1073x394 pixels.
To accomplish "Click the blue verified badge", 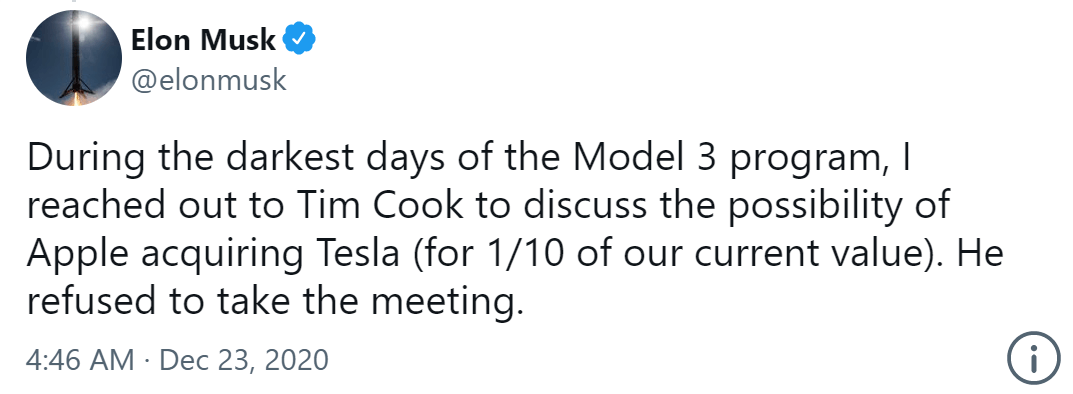I will (299, 40).
